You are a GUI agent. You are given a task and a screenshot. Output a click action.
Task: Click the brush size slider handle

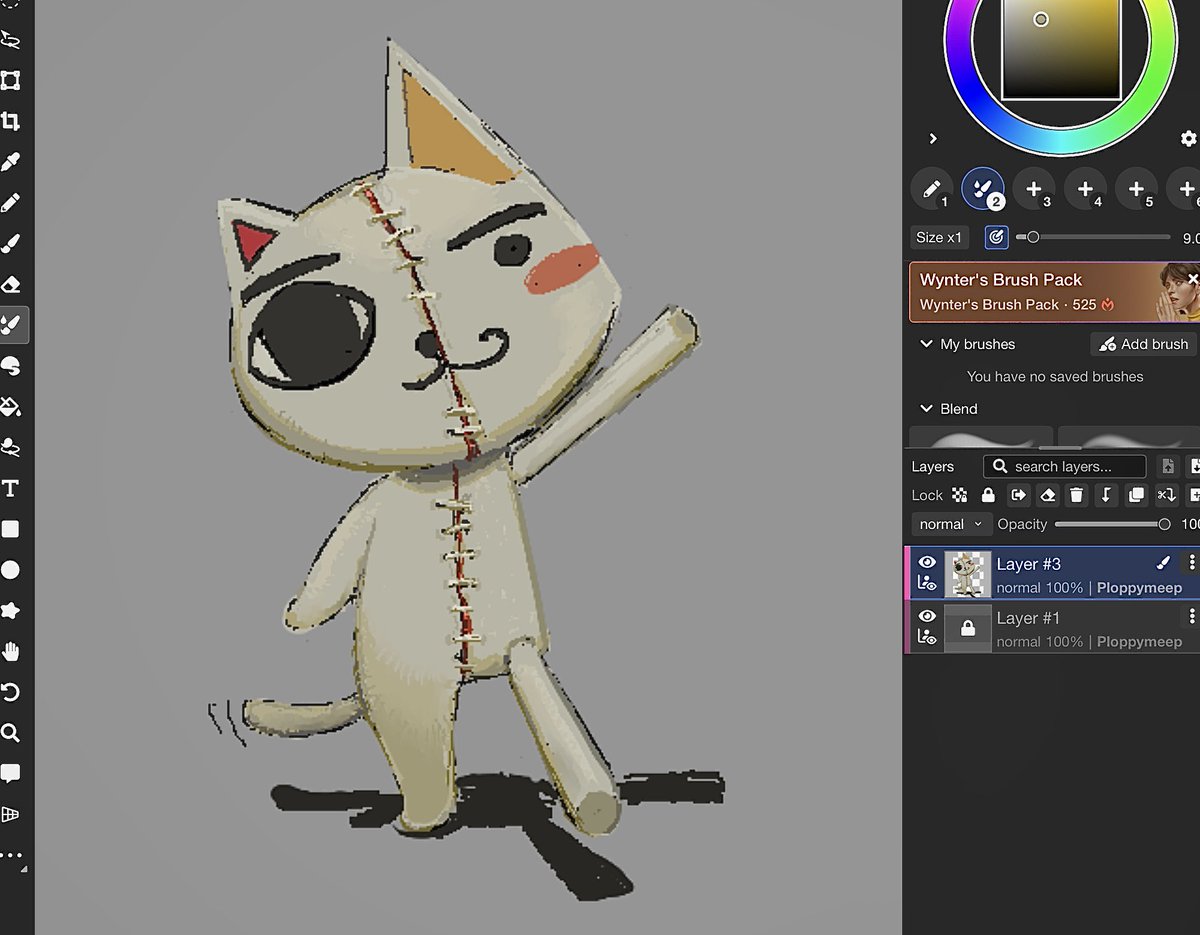pos(1033,237)
